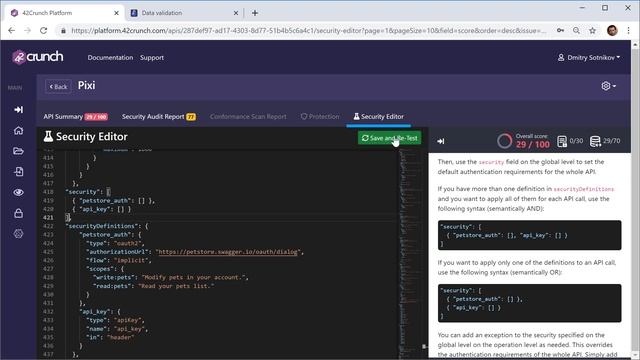Click the semantically OR code example block
The image size is (640, 360).
[x=529, y=303]
